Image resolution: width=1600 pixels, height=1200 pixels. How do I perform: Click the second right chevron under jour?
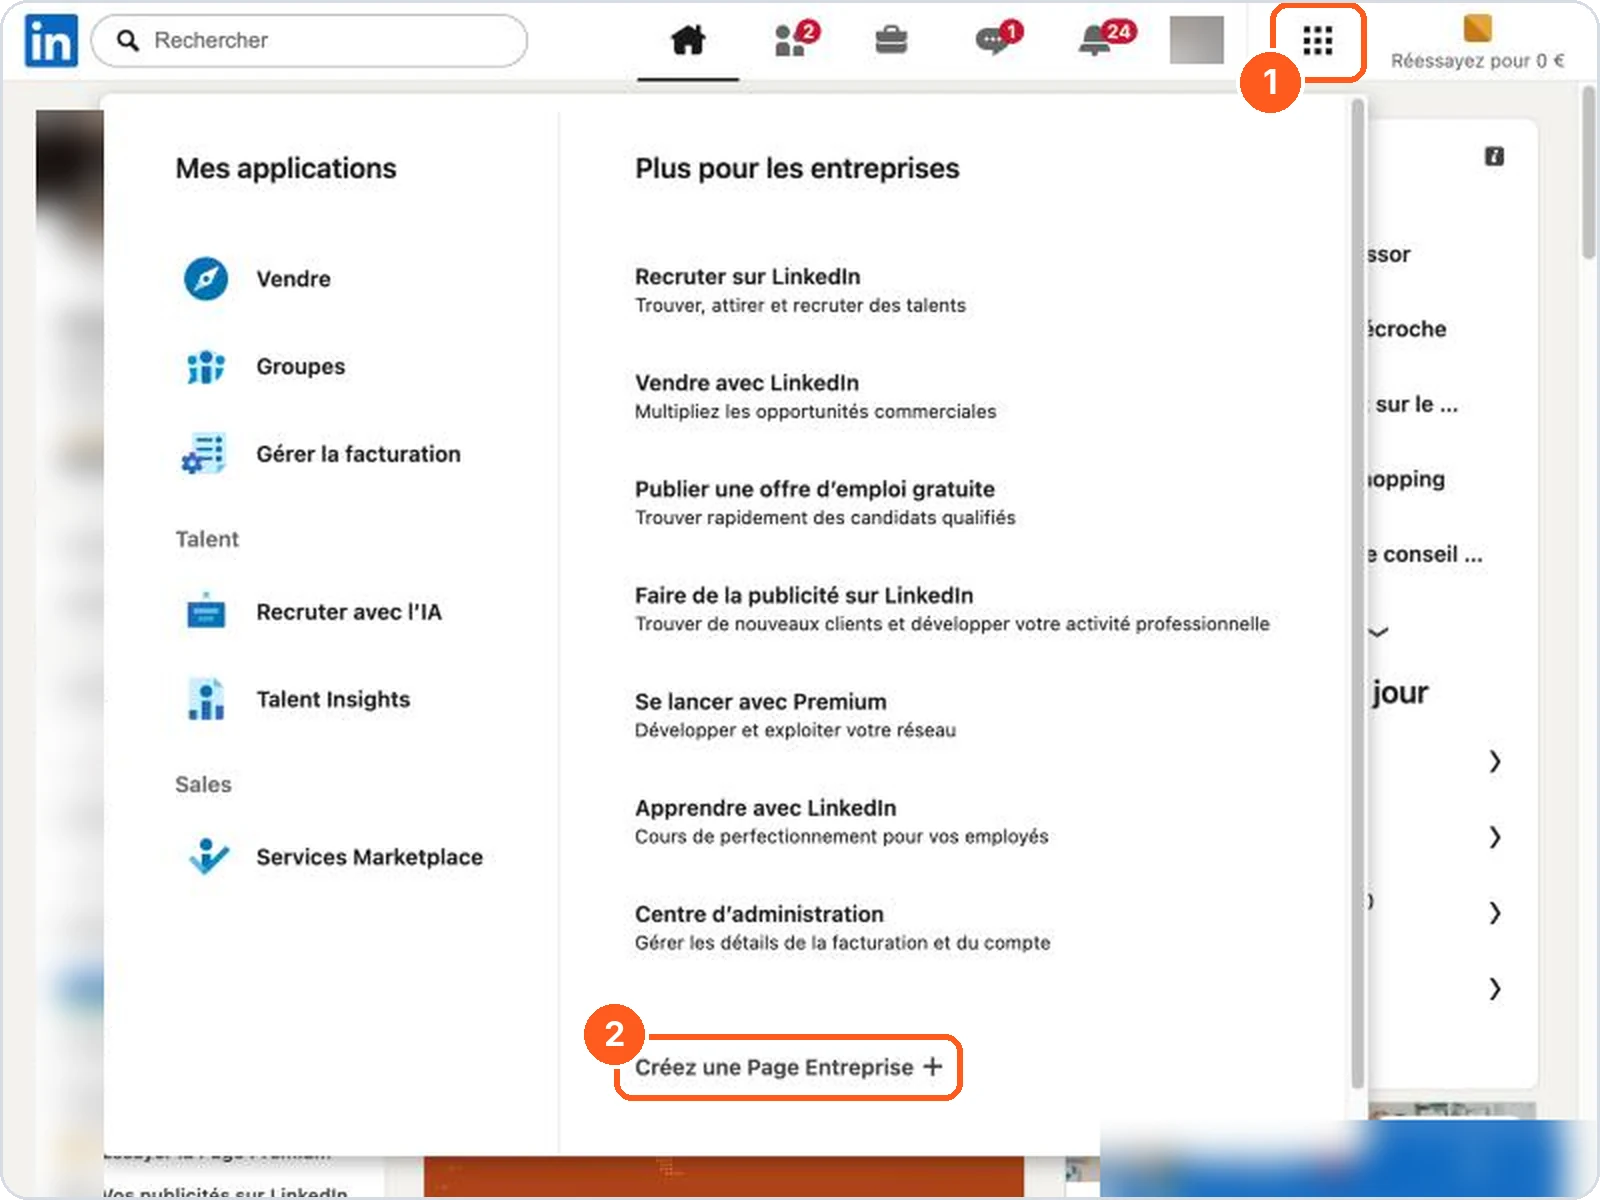[1494, 837]
